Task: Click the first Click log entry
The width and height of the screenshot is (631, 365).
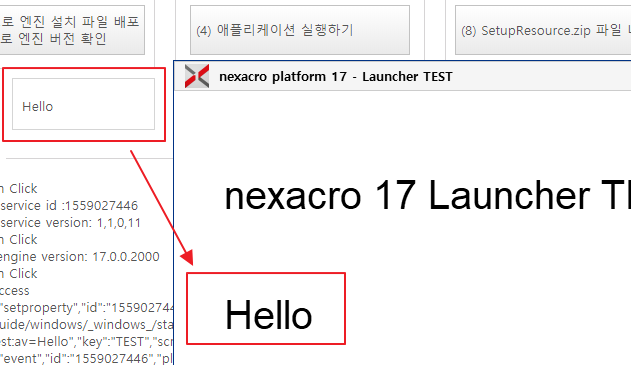Action: pyautogui.click(x=19, y=188)
